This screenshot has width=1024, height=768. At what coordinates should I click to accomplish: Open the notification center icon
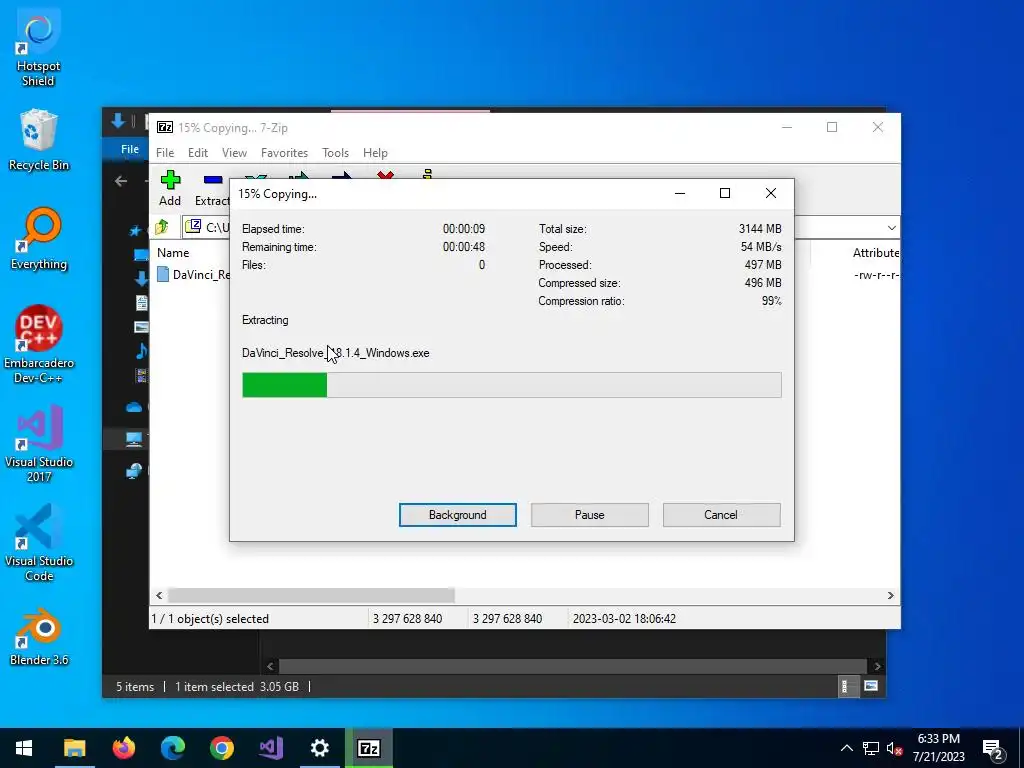993,749
